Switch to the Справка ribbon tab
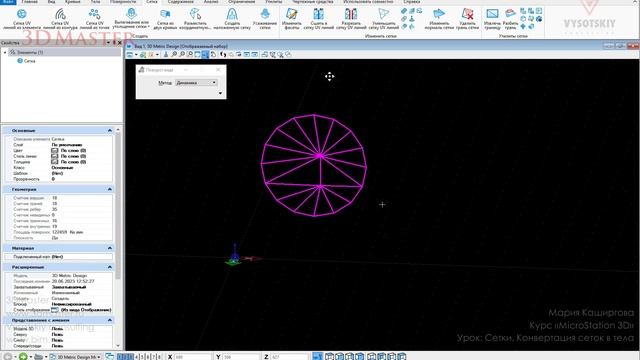The image size is (640, 360). 411,2
